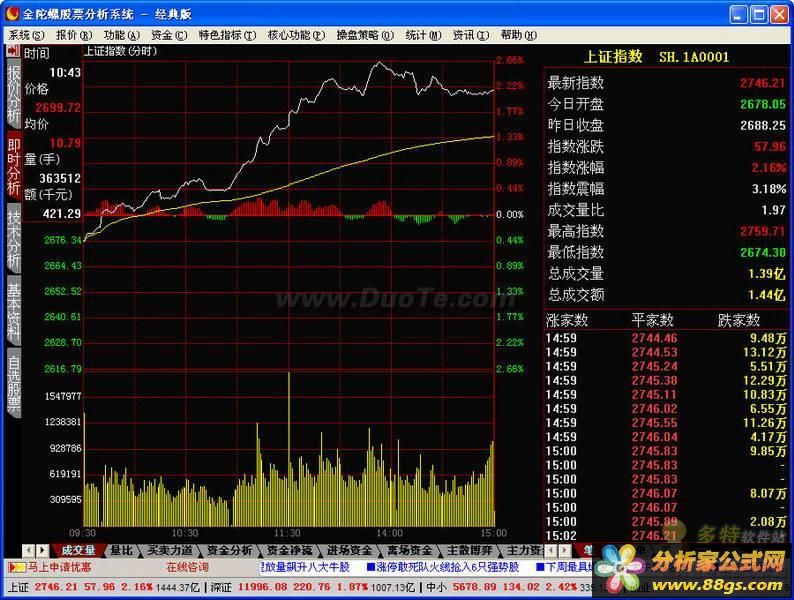Open the 基本资料 side tab
This screenshot has width=794, height=600.
(x=14, y=311)
